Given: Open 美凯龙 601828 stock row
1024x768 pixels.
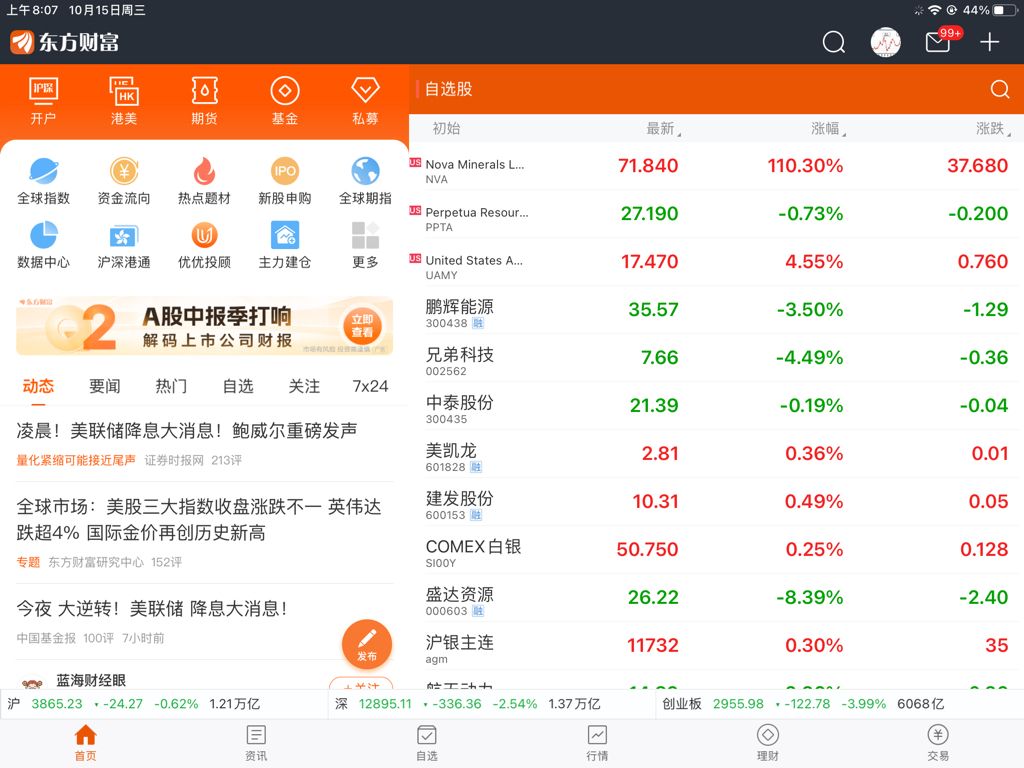Looking at the screenshot, I should point(716,454).
